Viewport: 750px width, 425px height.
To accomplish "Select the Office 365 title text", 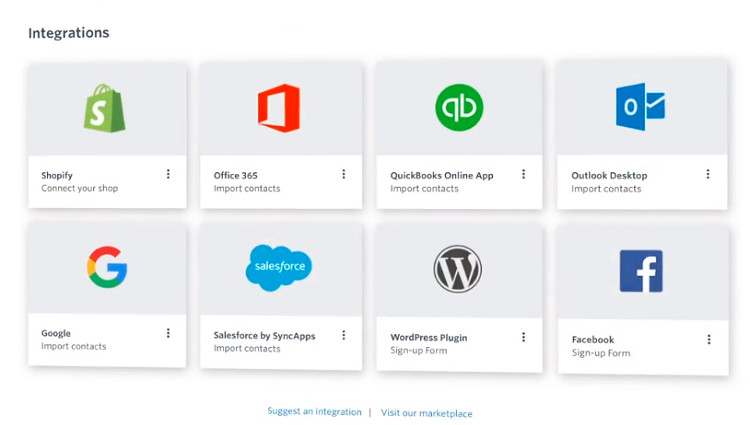I will [x=235, y=175].
